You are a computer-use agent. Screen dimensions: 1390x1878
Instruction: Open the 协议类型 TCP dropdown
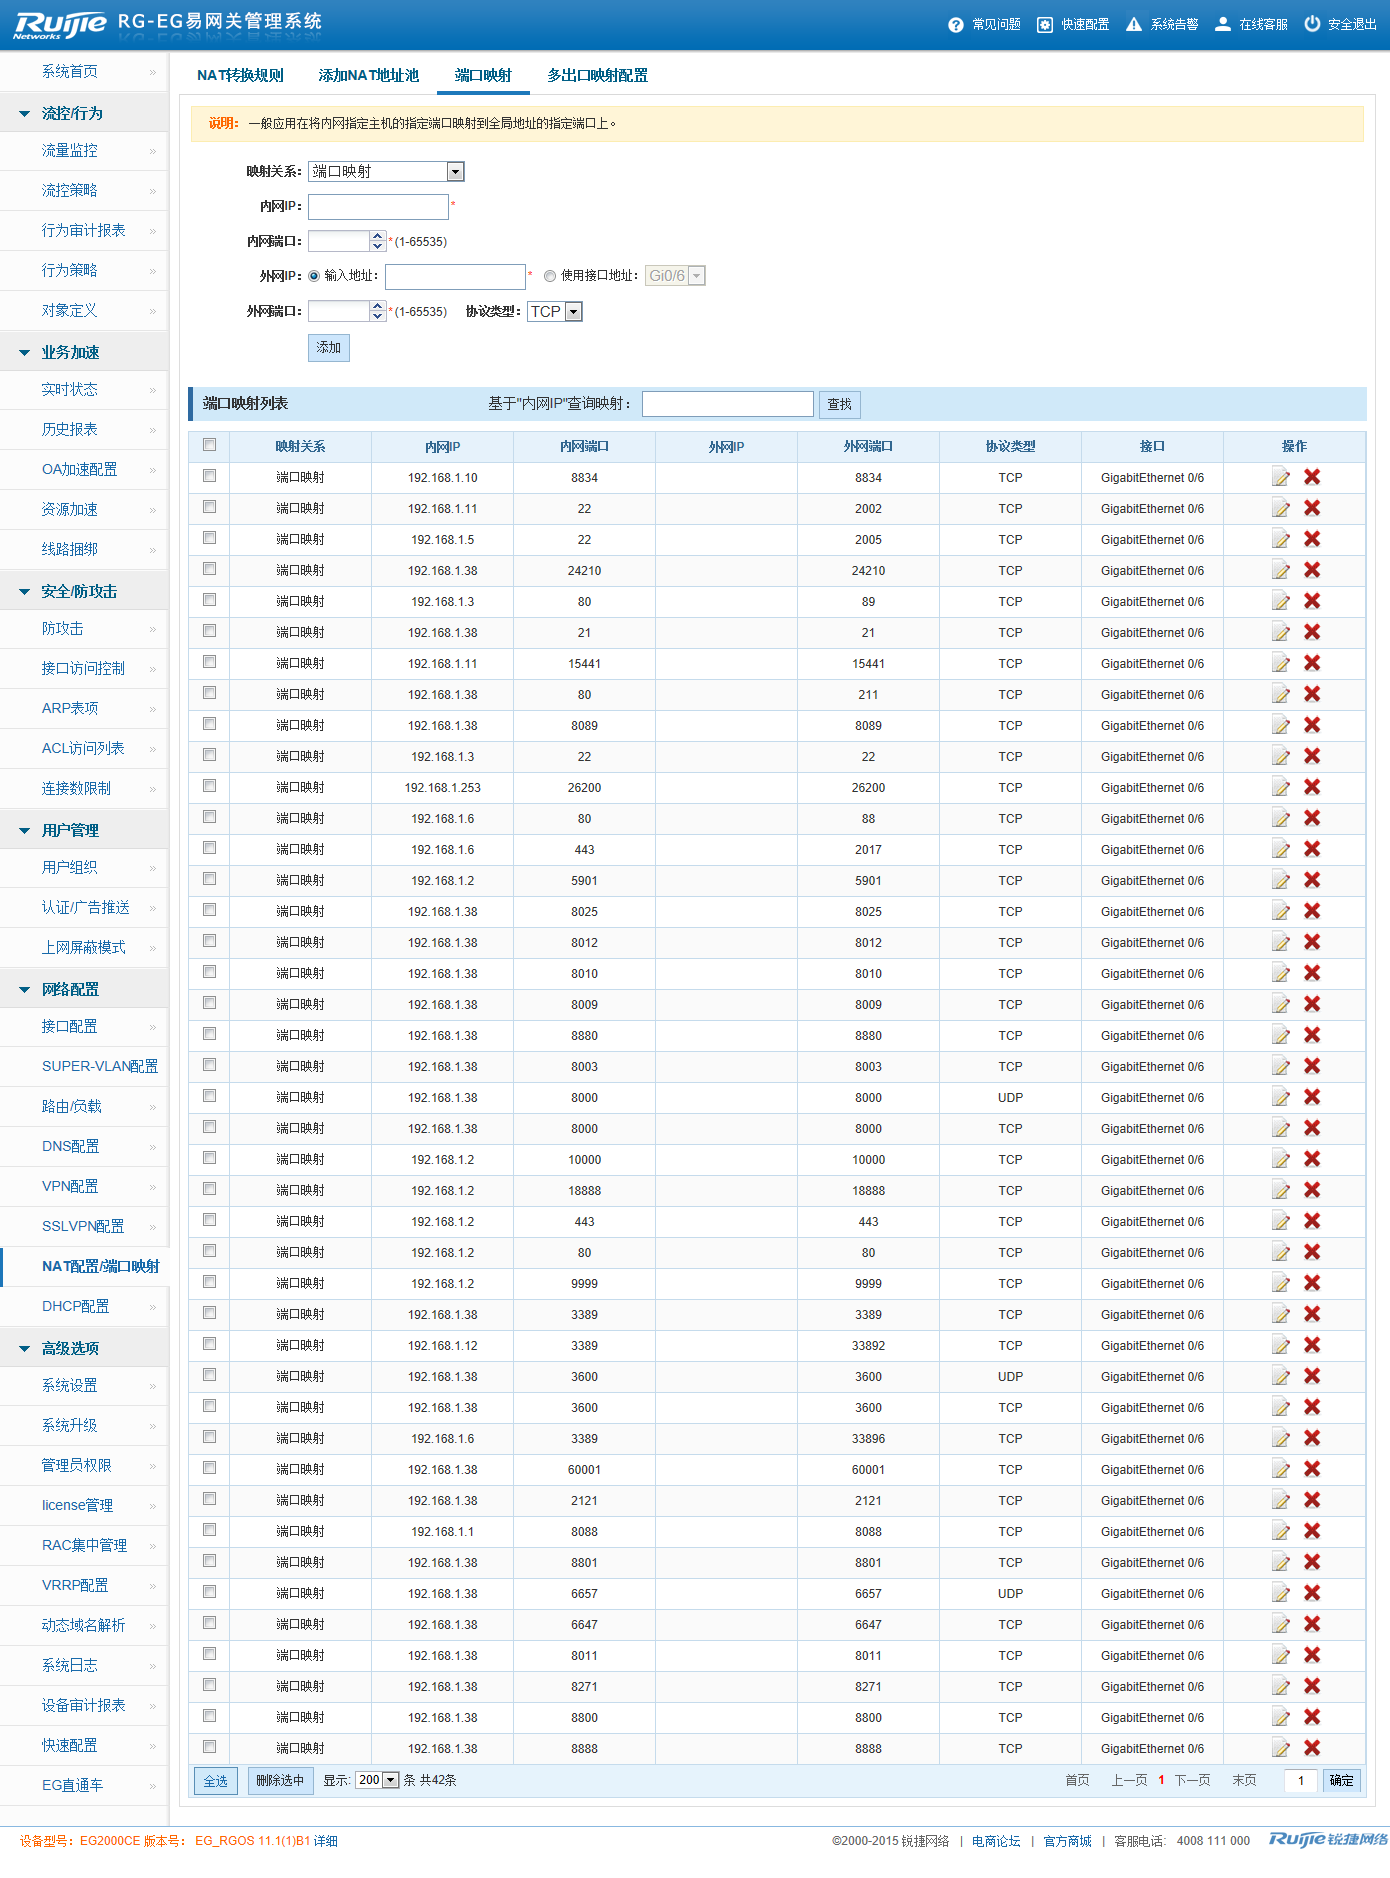(573, 312)
